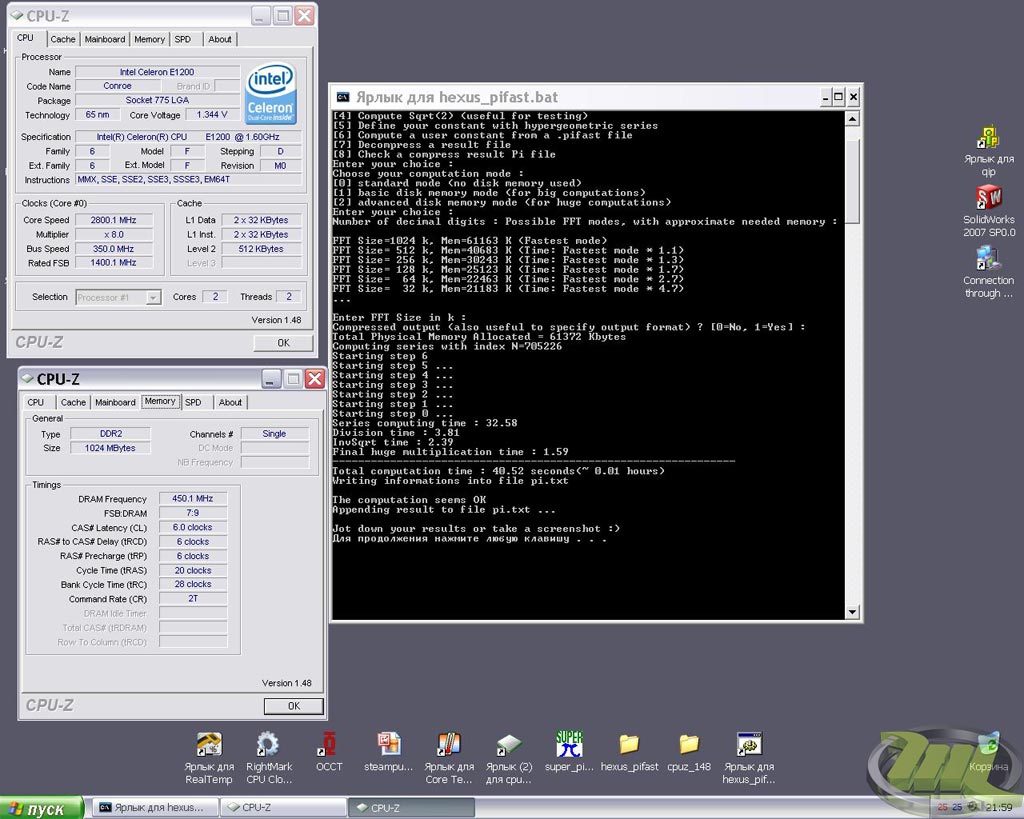The image size is (1024, 819).
Task: Click the Core Speed 2800.1 MHz field
Action: tap(114, 220)
